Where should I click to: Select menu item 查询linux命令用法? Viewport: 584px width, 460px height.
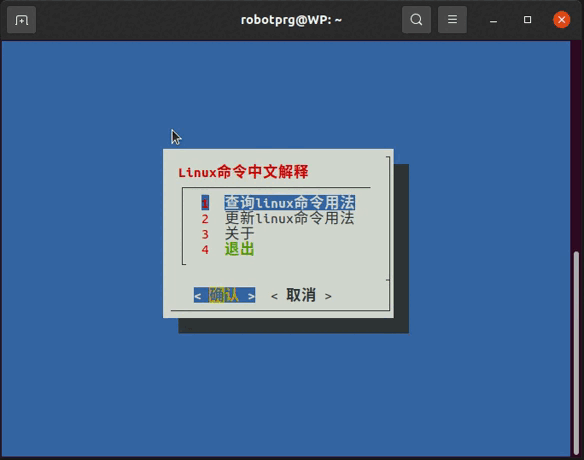click(289, 203)
